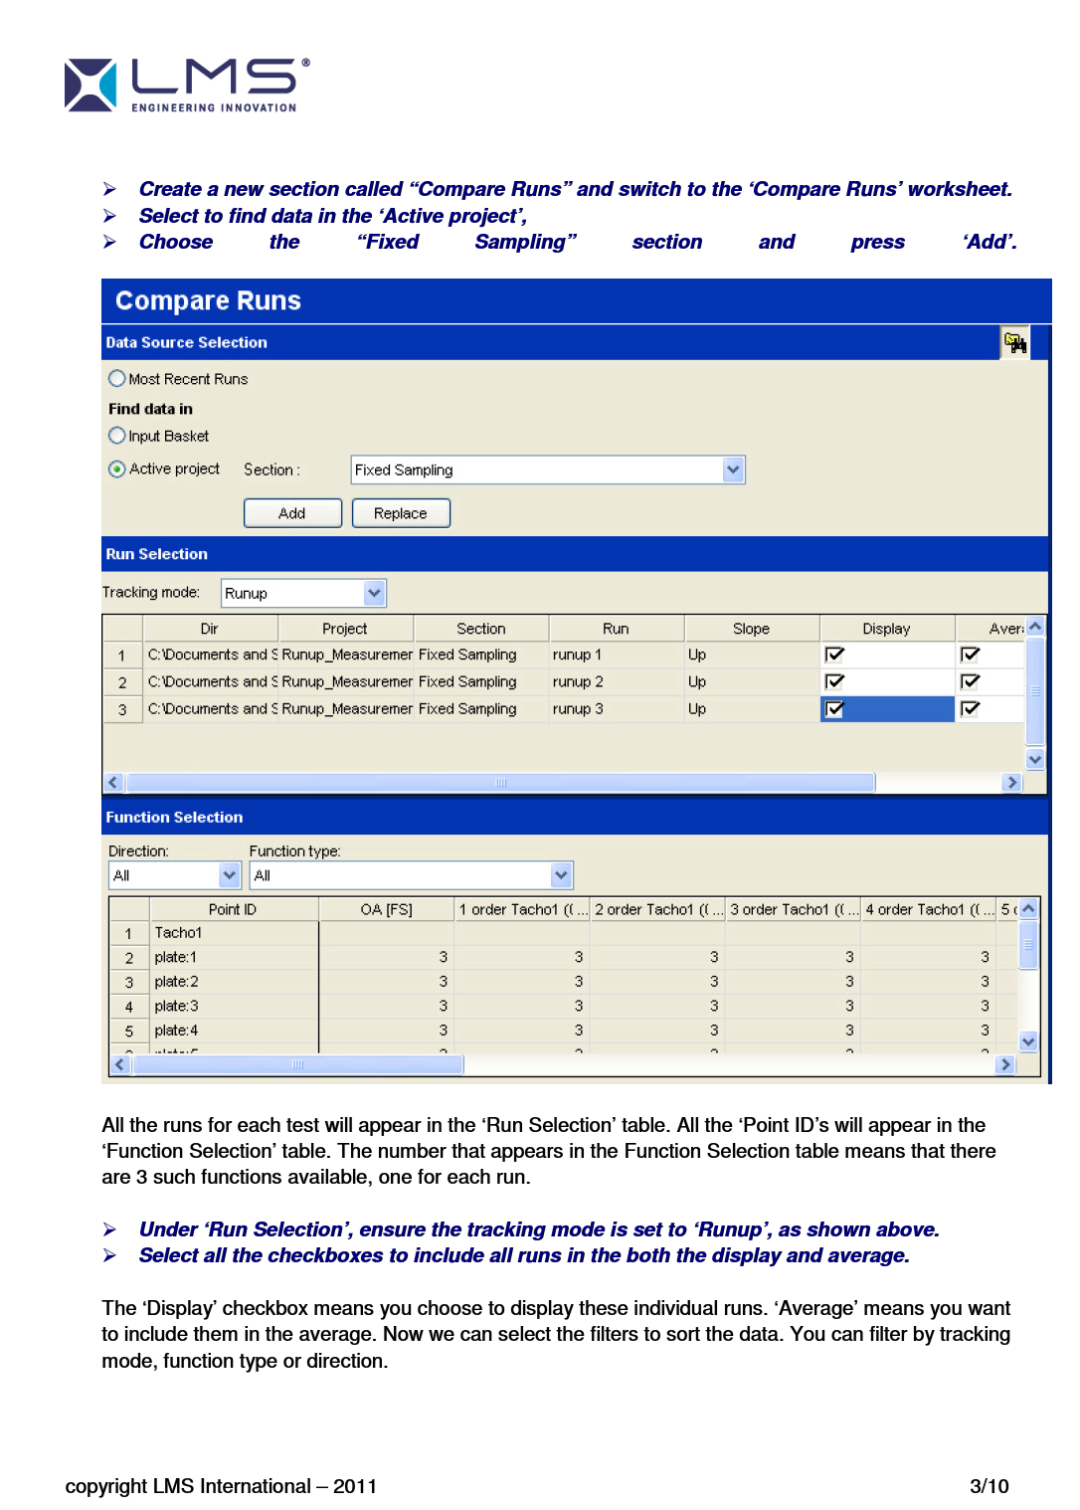This screenshot has height=1510, width=1080.
Task: Click the Replace button
Action: [x=401, y=513]
